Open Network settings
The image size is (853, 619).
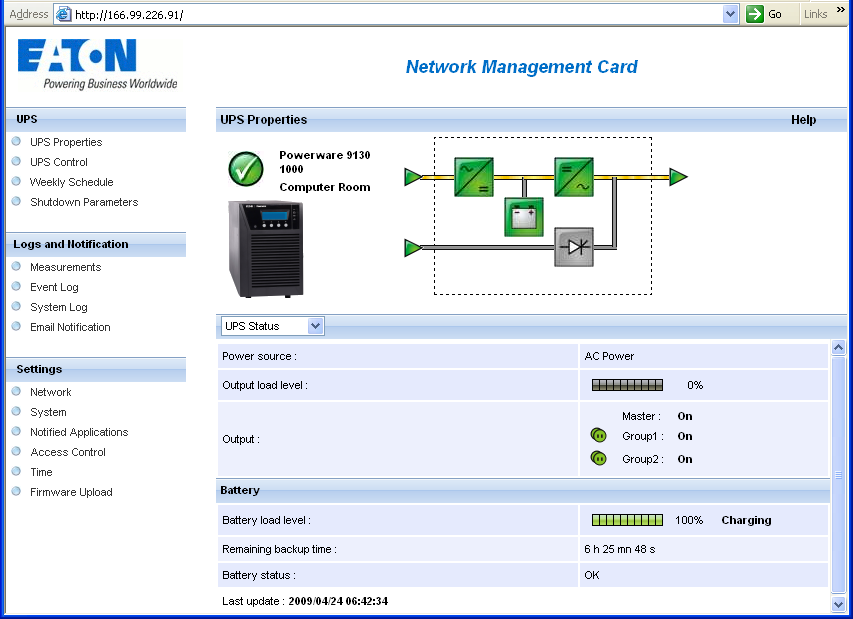[x=51, y=392]
